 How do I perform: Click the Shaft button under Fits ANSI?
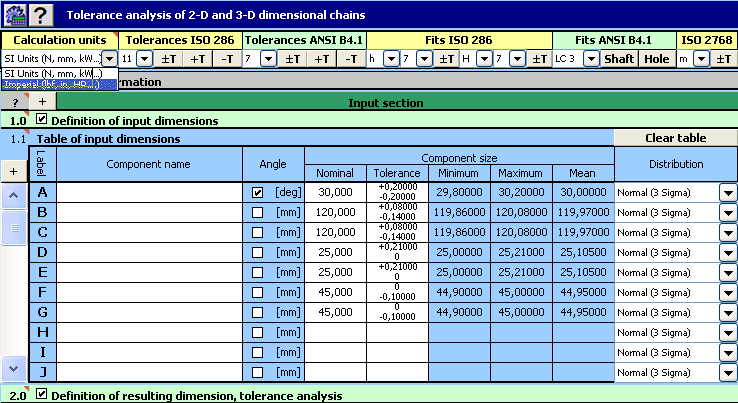coord(619,59)
